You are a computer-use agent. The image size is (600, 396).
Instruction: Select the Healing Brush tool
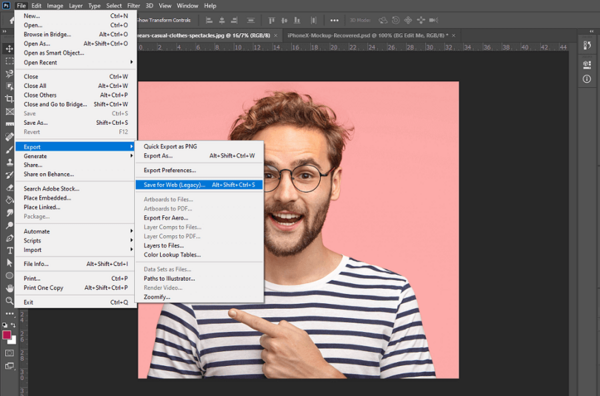(9, 137)
